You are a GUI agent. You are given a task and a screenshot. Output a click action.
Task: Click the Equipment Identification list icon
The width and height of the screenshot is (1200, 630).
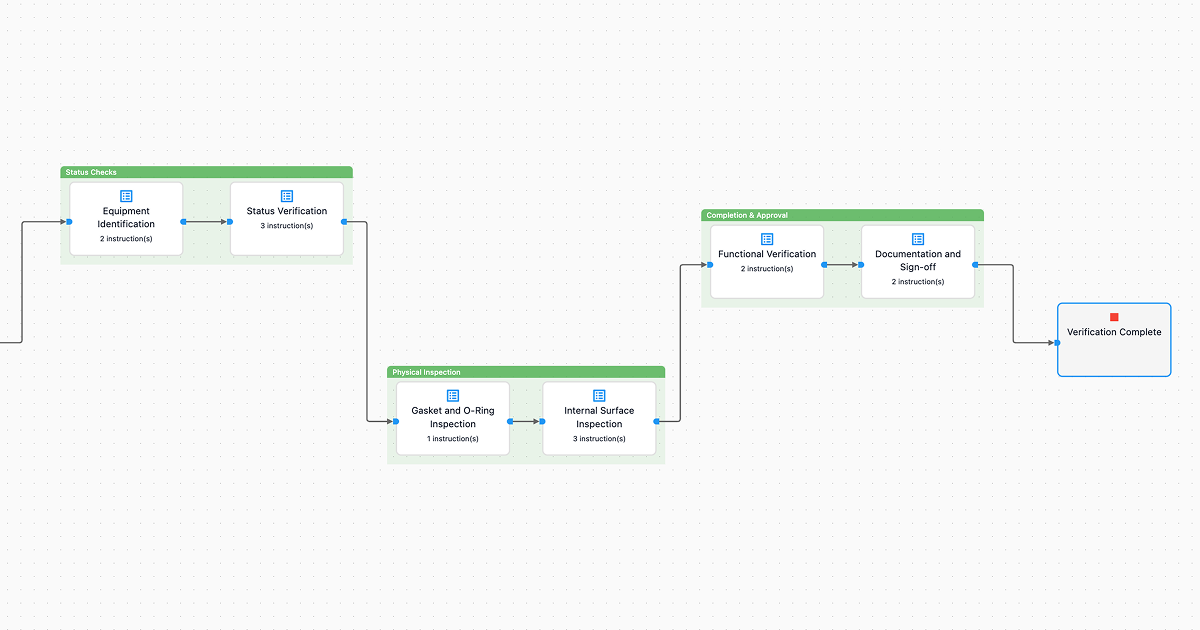coord(126,196)
